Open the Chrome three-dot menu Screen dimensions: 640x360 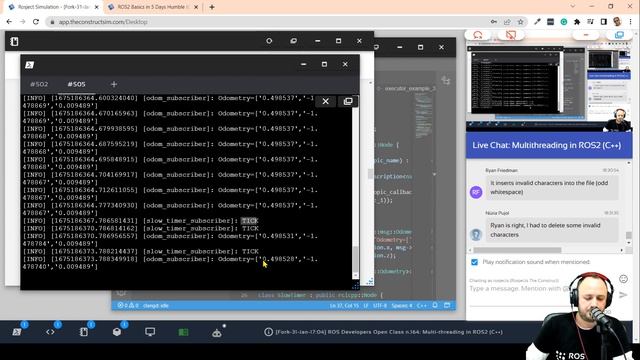631,22
